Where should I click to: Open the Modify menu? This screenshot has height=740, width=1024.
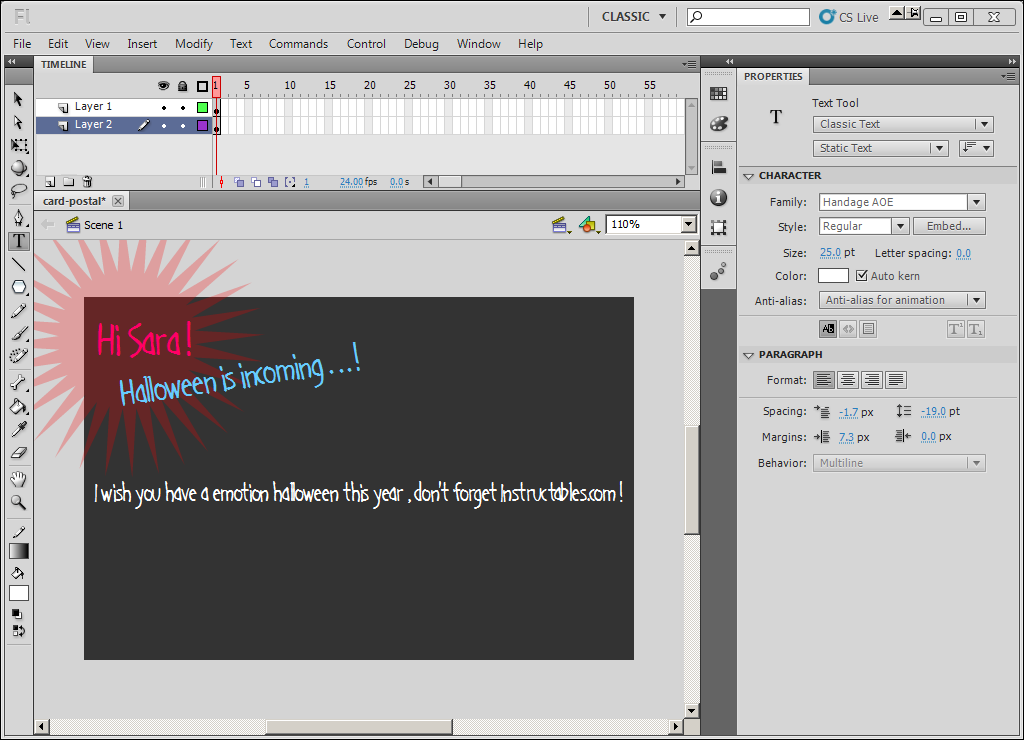[x=193, y=44]
